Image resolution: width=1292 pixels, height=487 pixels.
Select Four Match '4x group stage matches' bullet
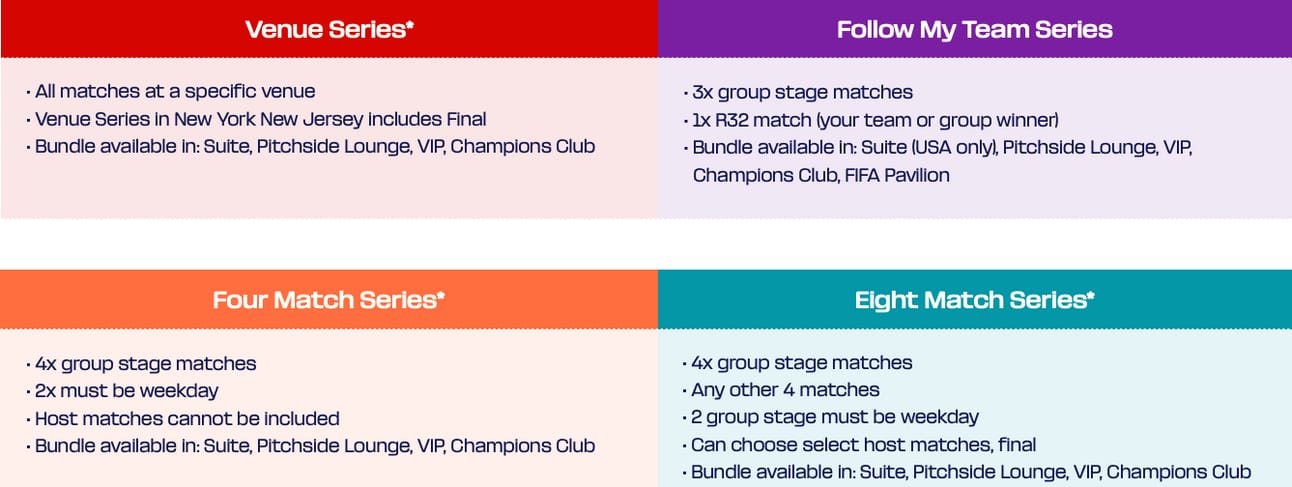click(x=140, y=363)
